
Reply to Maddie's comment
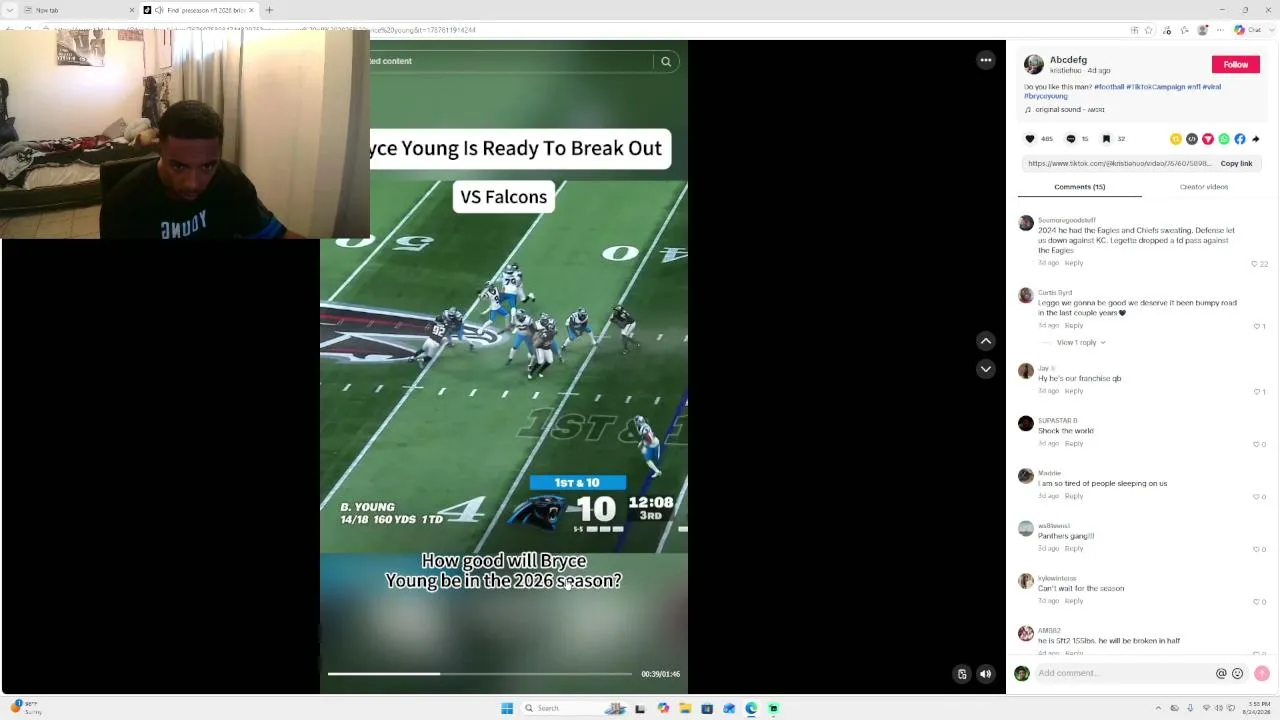(1074, 496)
